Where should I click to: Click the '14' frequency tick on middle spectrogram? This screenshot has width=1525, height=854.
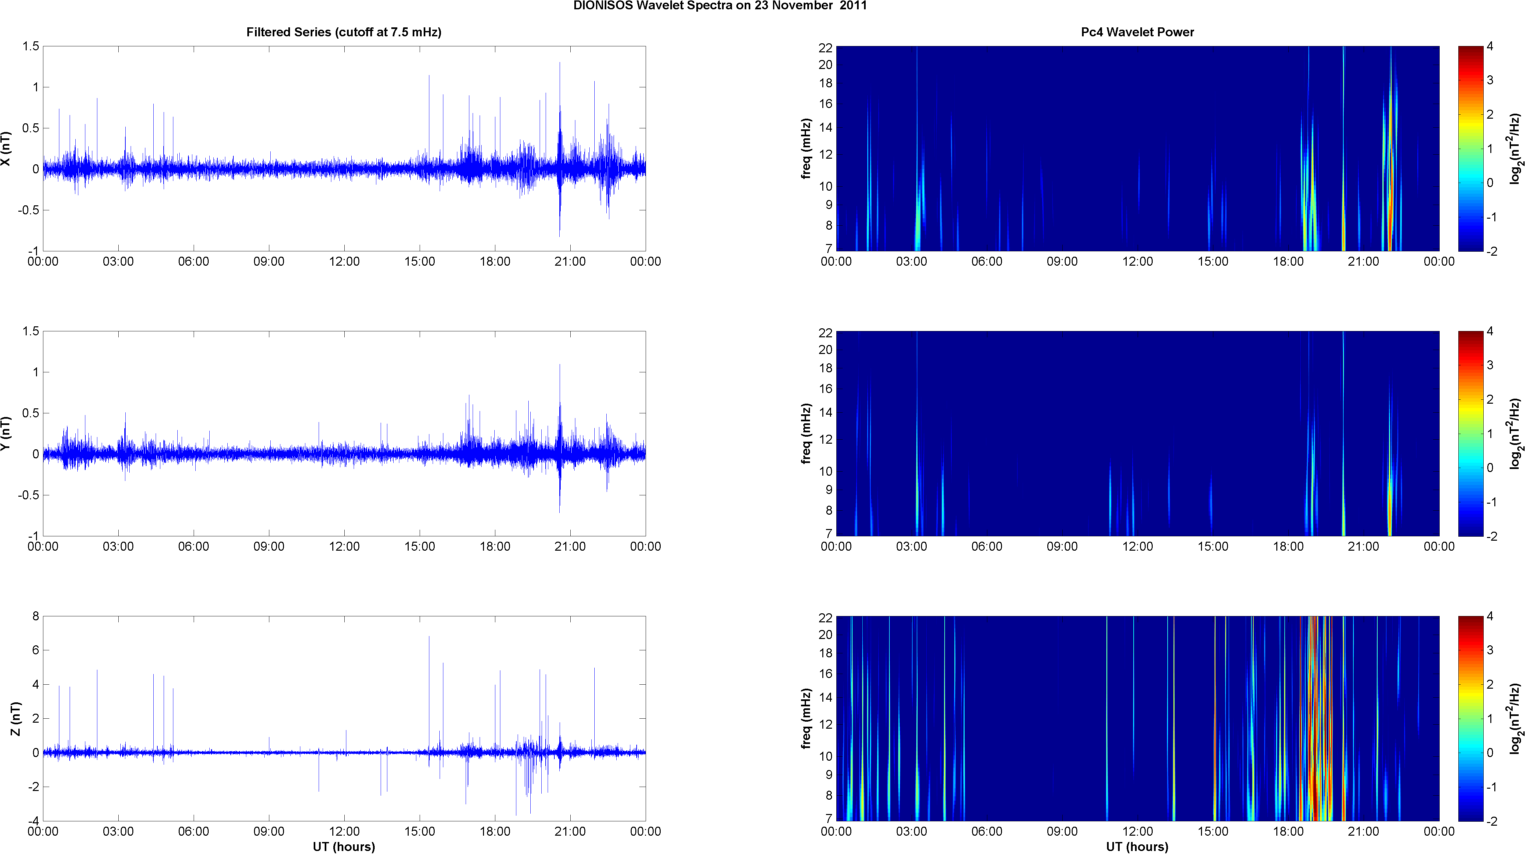pyautogui.click(x=826, y=412)
